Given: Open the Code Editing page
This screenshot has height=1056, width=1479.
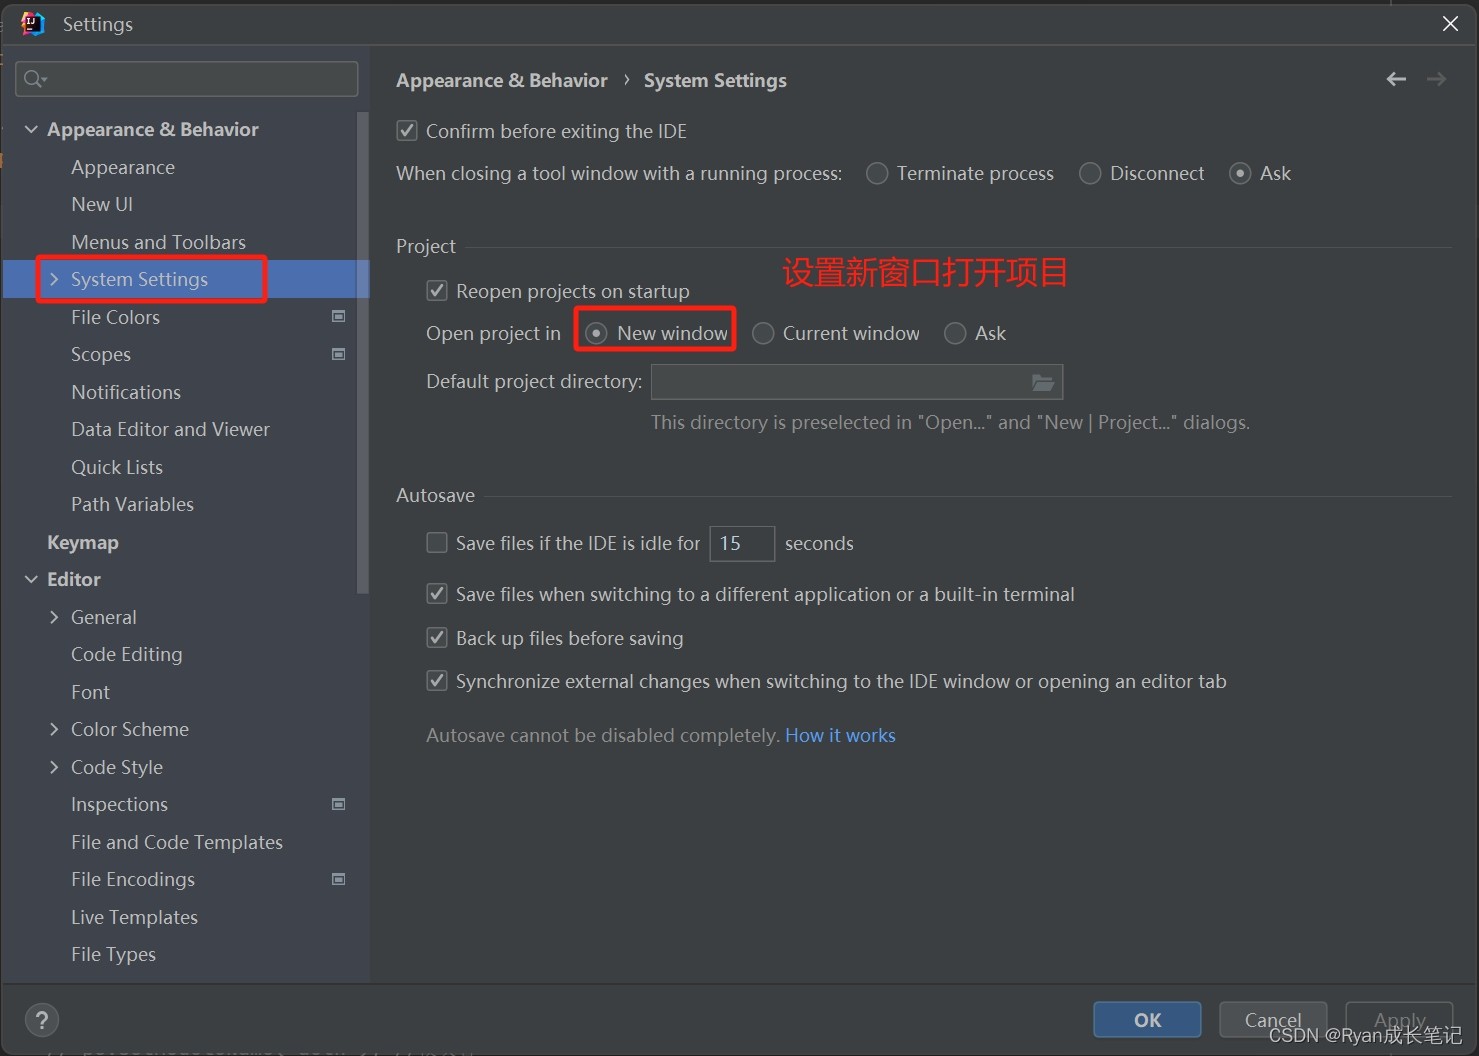Looking at the screenshot, I should pyautogui.click(x=127, y=654).
